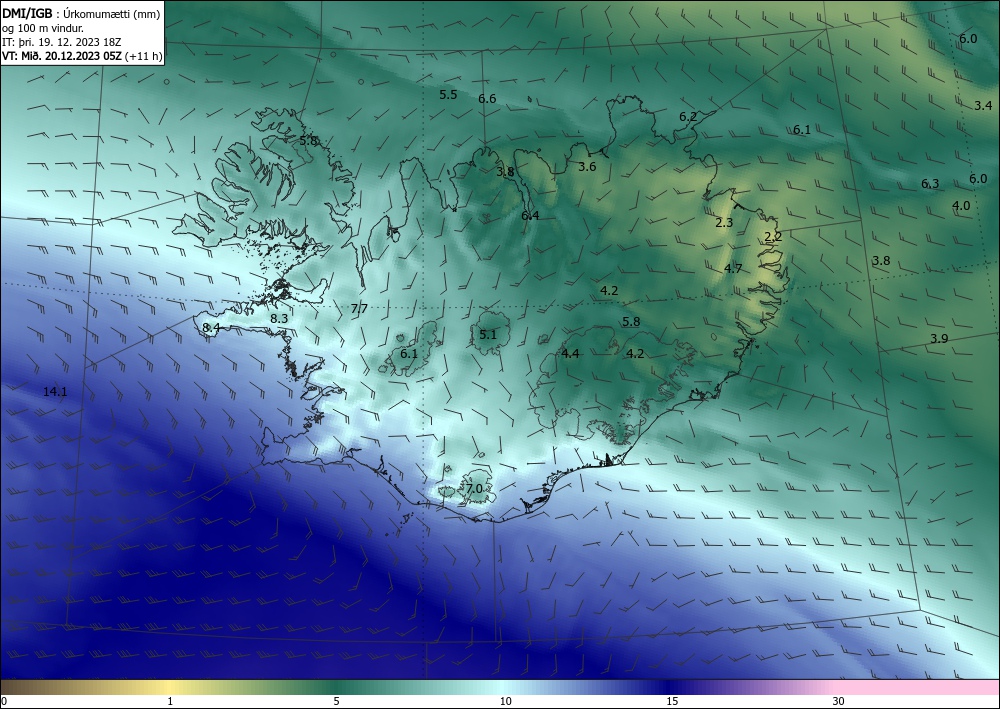Click the '5' label on the color scale
The height and width of the screenshot is (709, 1000).
point(336,701)
